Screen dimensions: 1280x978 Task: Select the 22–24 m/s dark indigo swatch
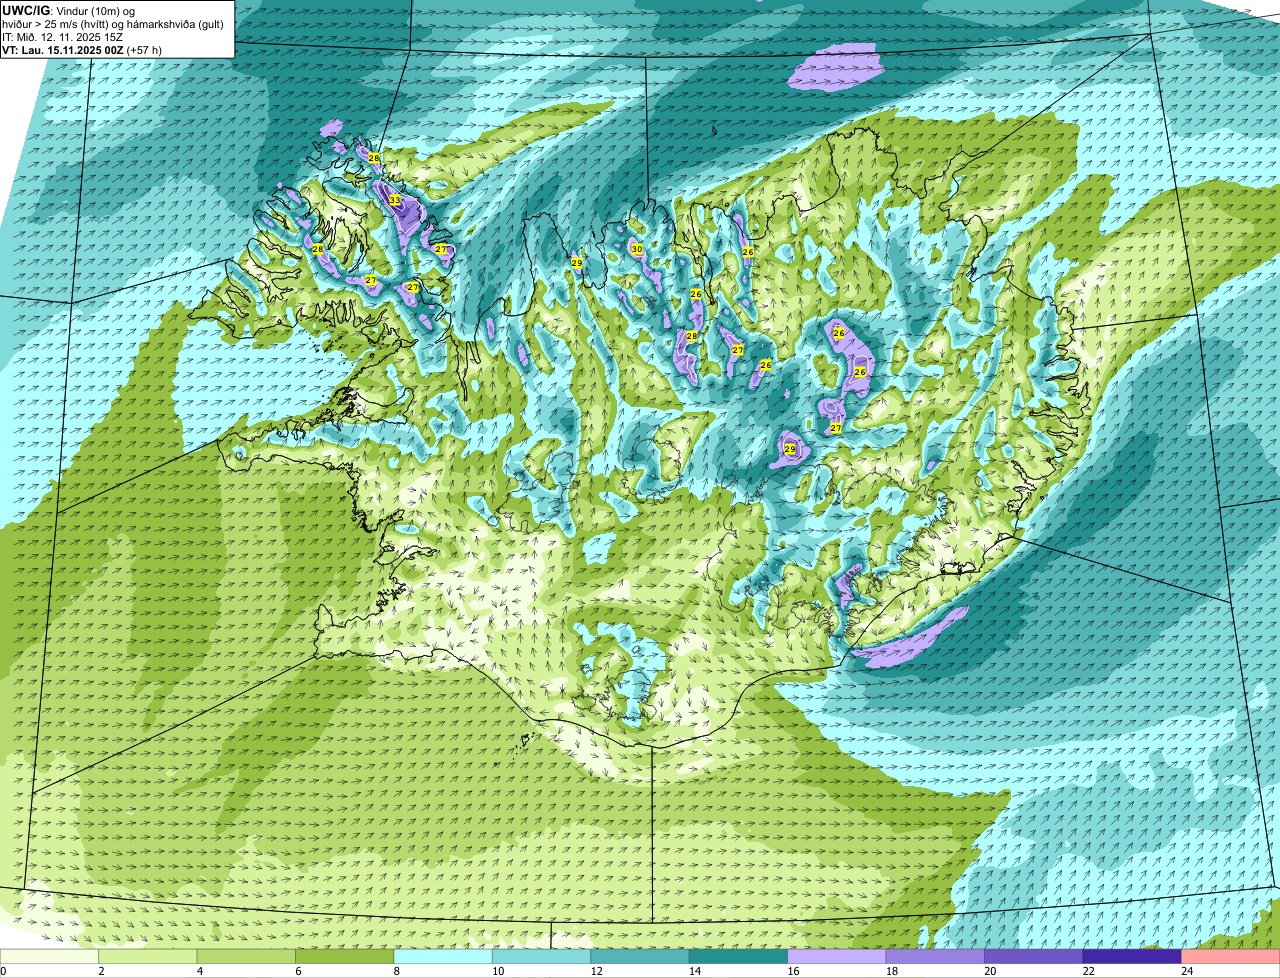tap(1133, 956)
